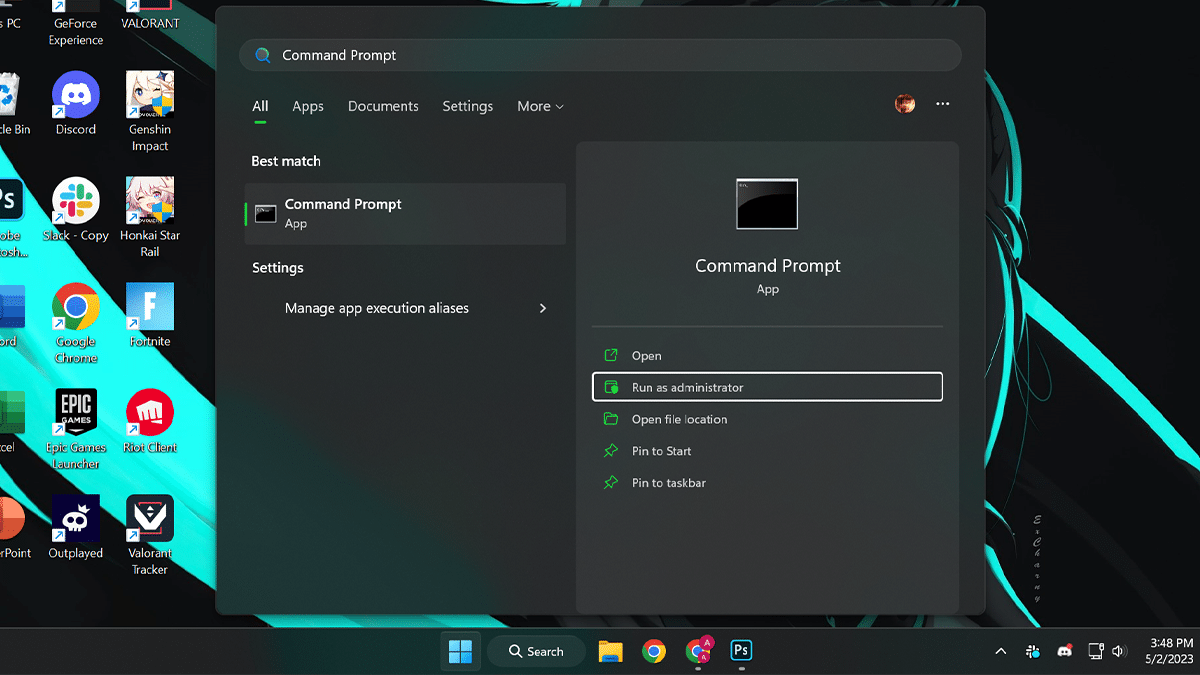
Task: Expand the Manage app execution aliases chevron
Action: (543, 308)
